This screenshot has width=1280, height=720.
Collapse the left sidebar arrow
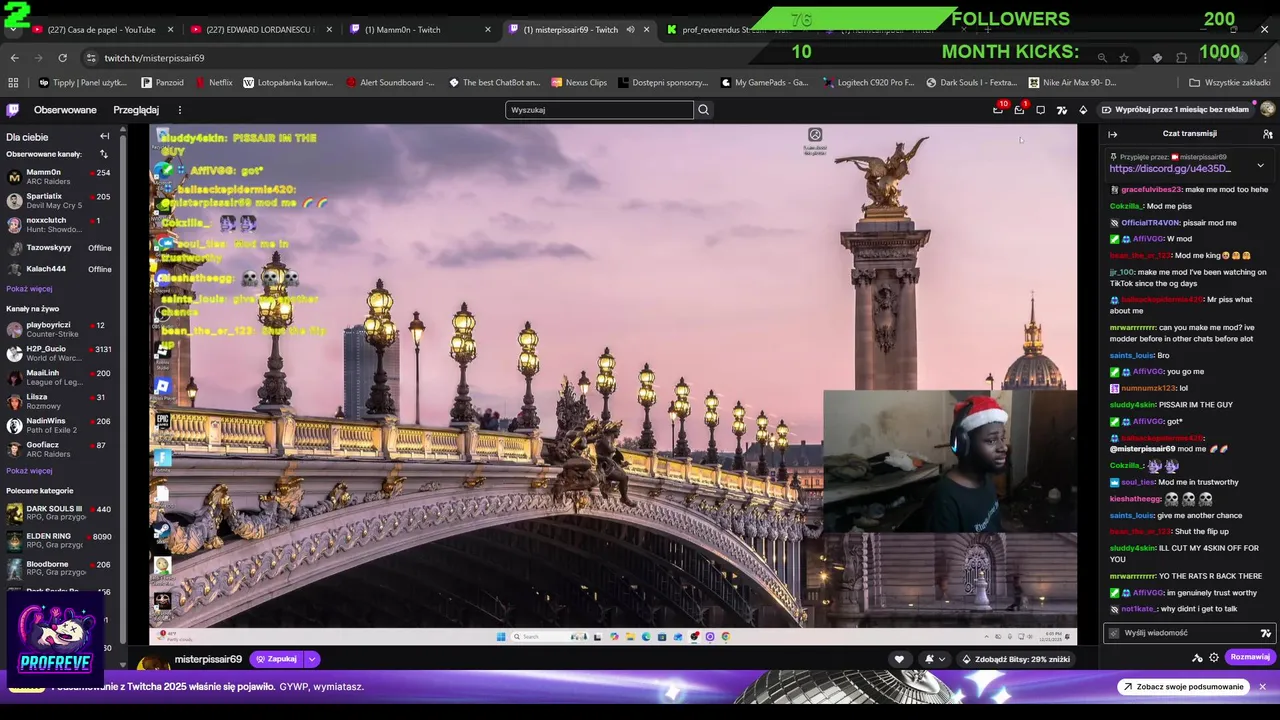pyautogui.click(x=104, y=136)
